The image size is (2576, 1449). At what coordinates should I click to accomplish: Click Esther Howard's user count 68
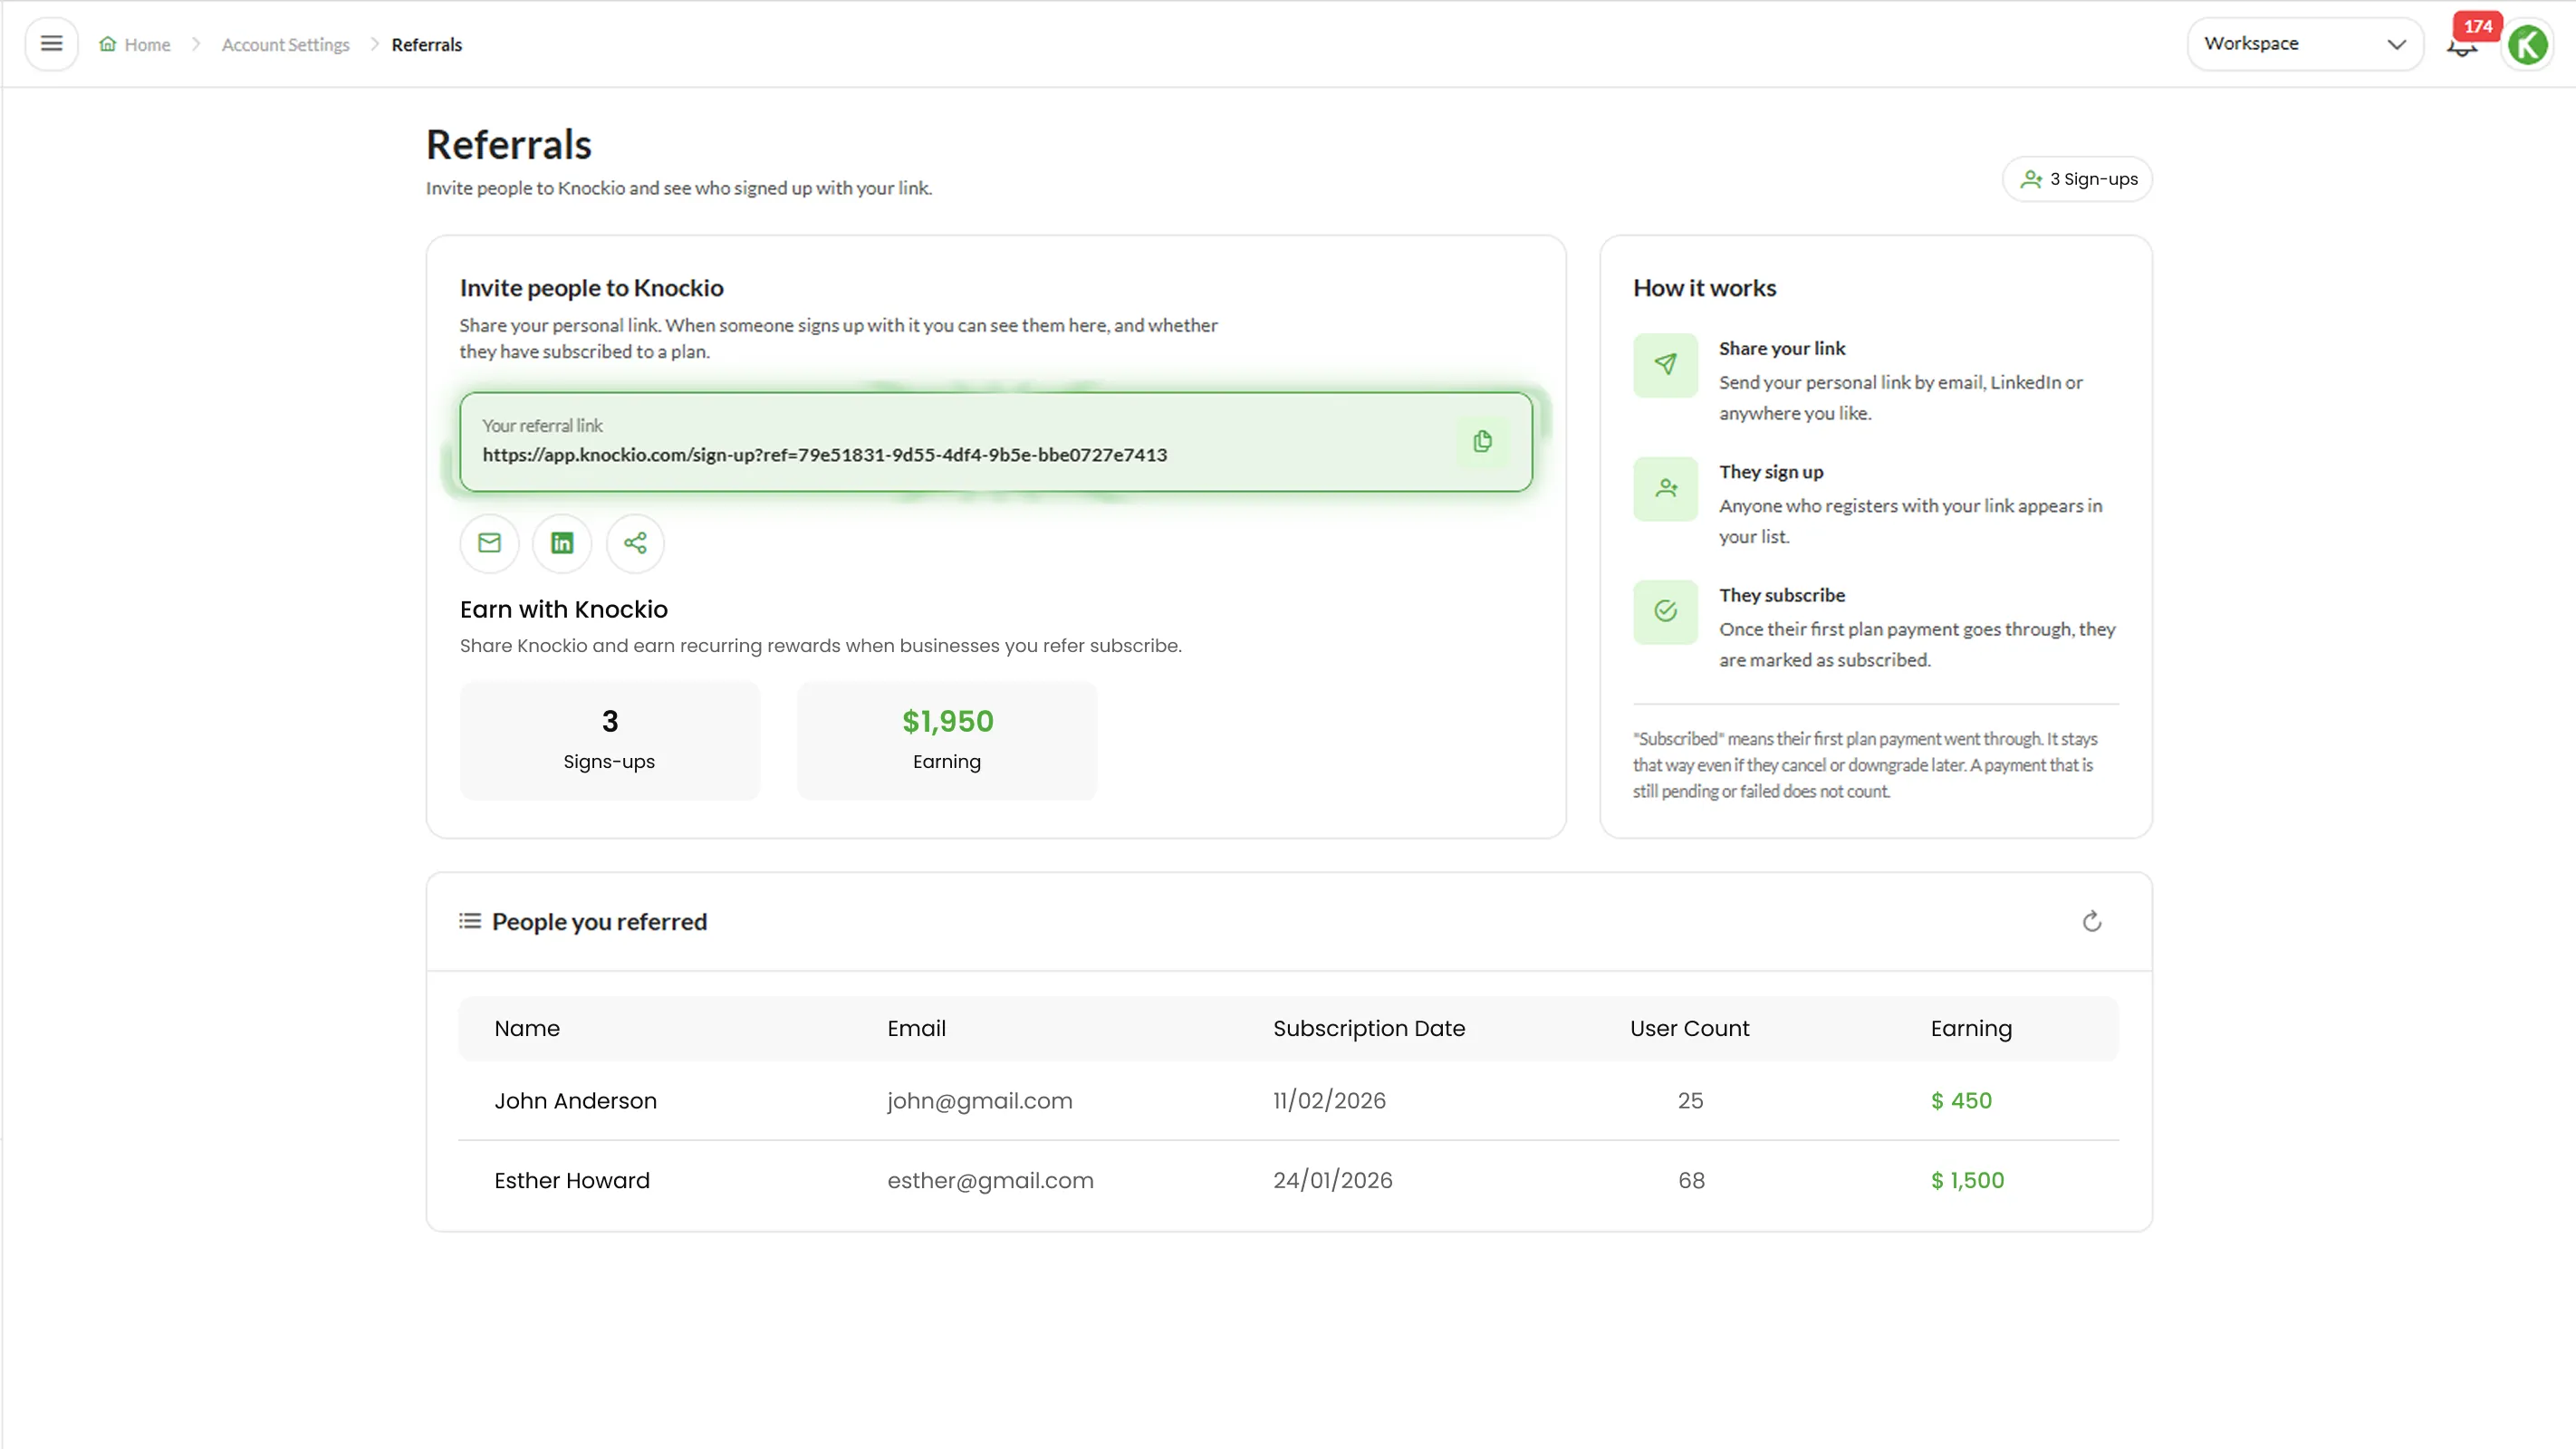tap(1691, 1180)
